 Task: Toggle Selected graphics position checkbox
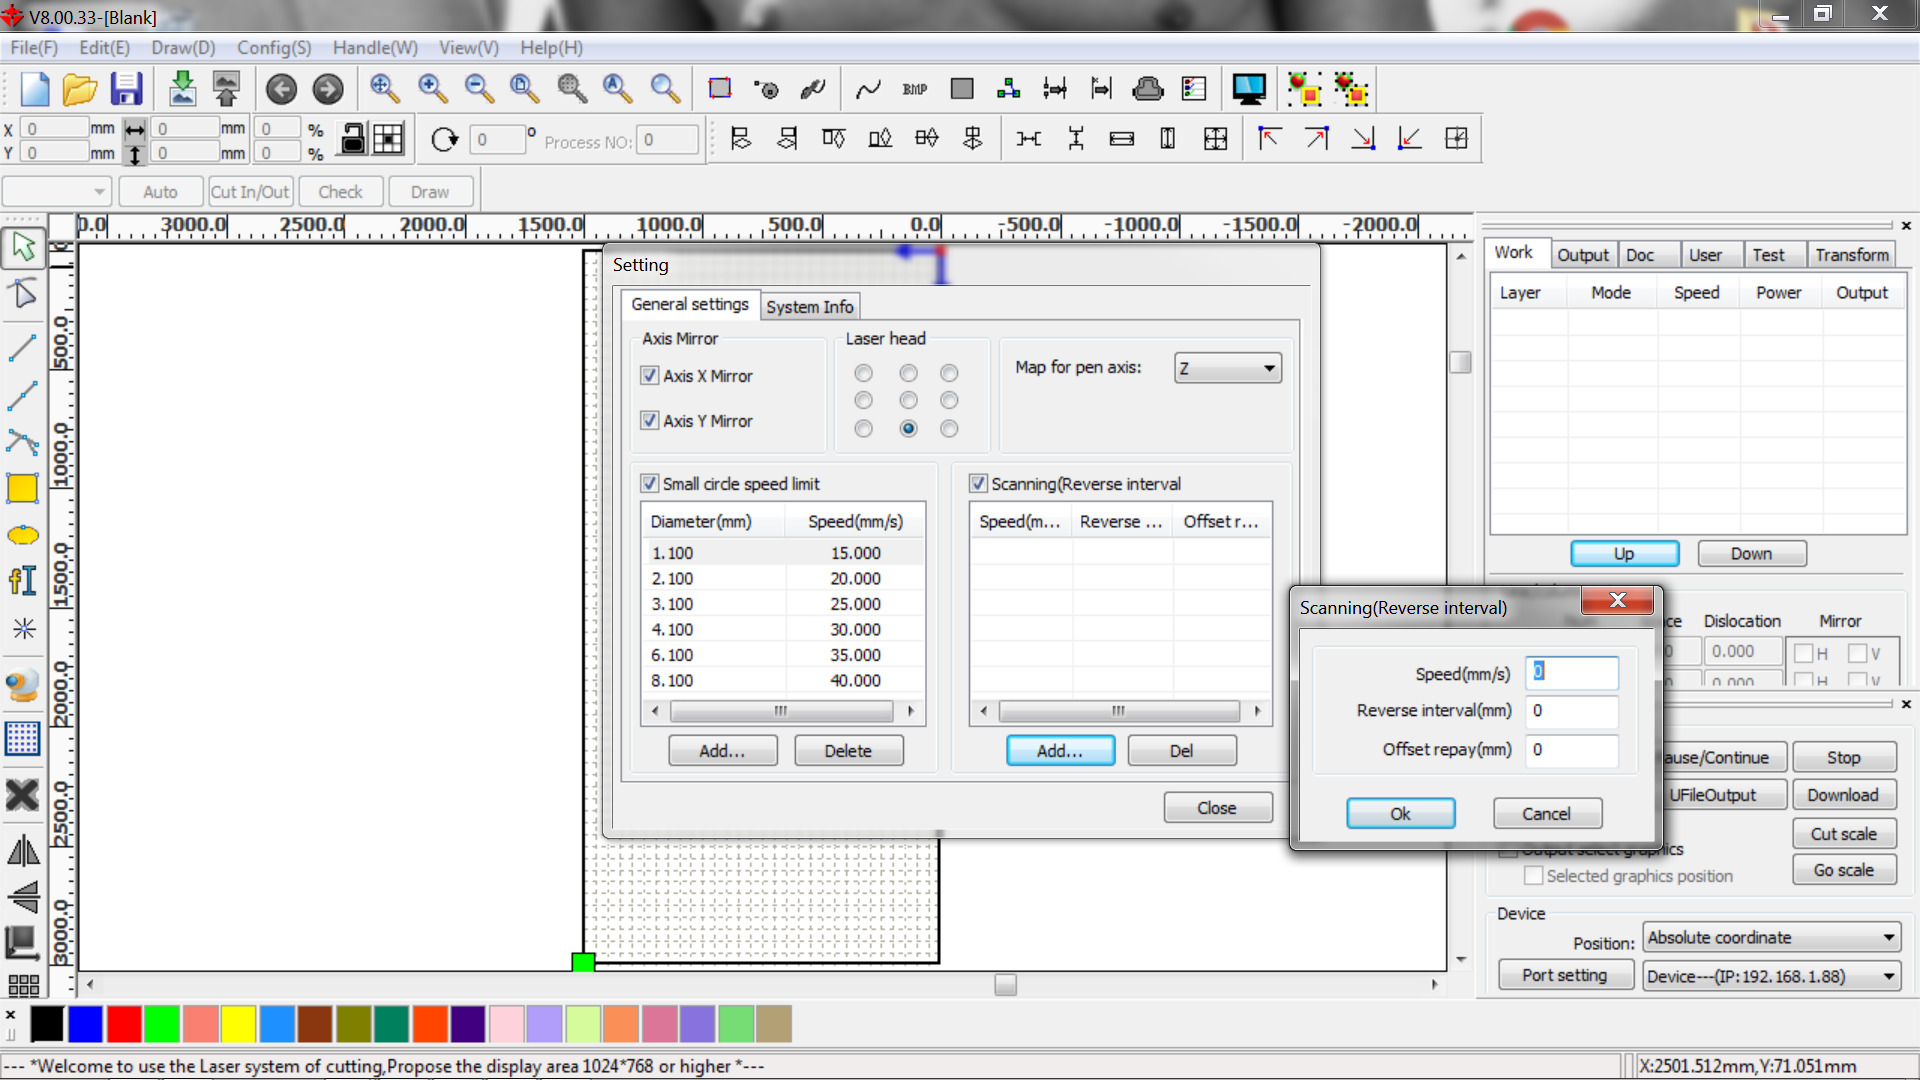click(x=1533, y=875)
